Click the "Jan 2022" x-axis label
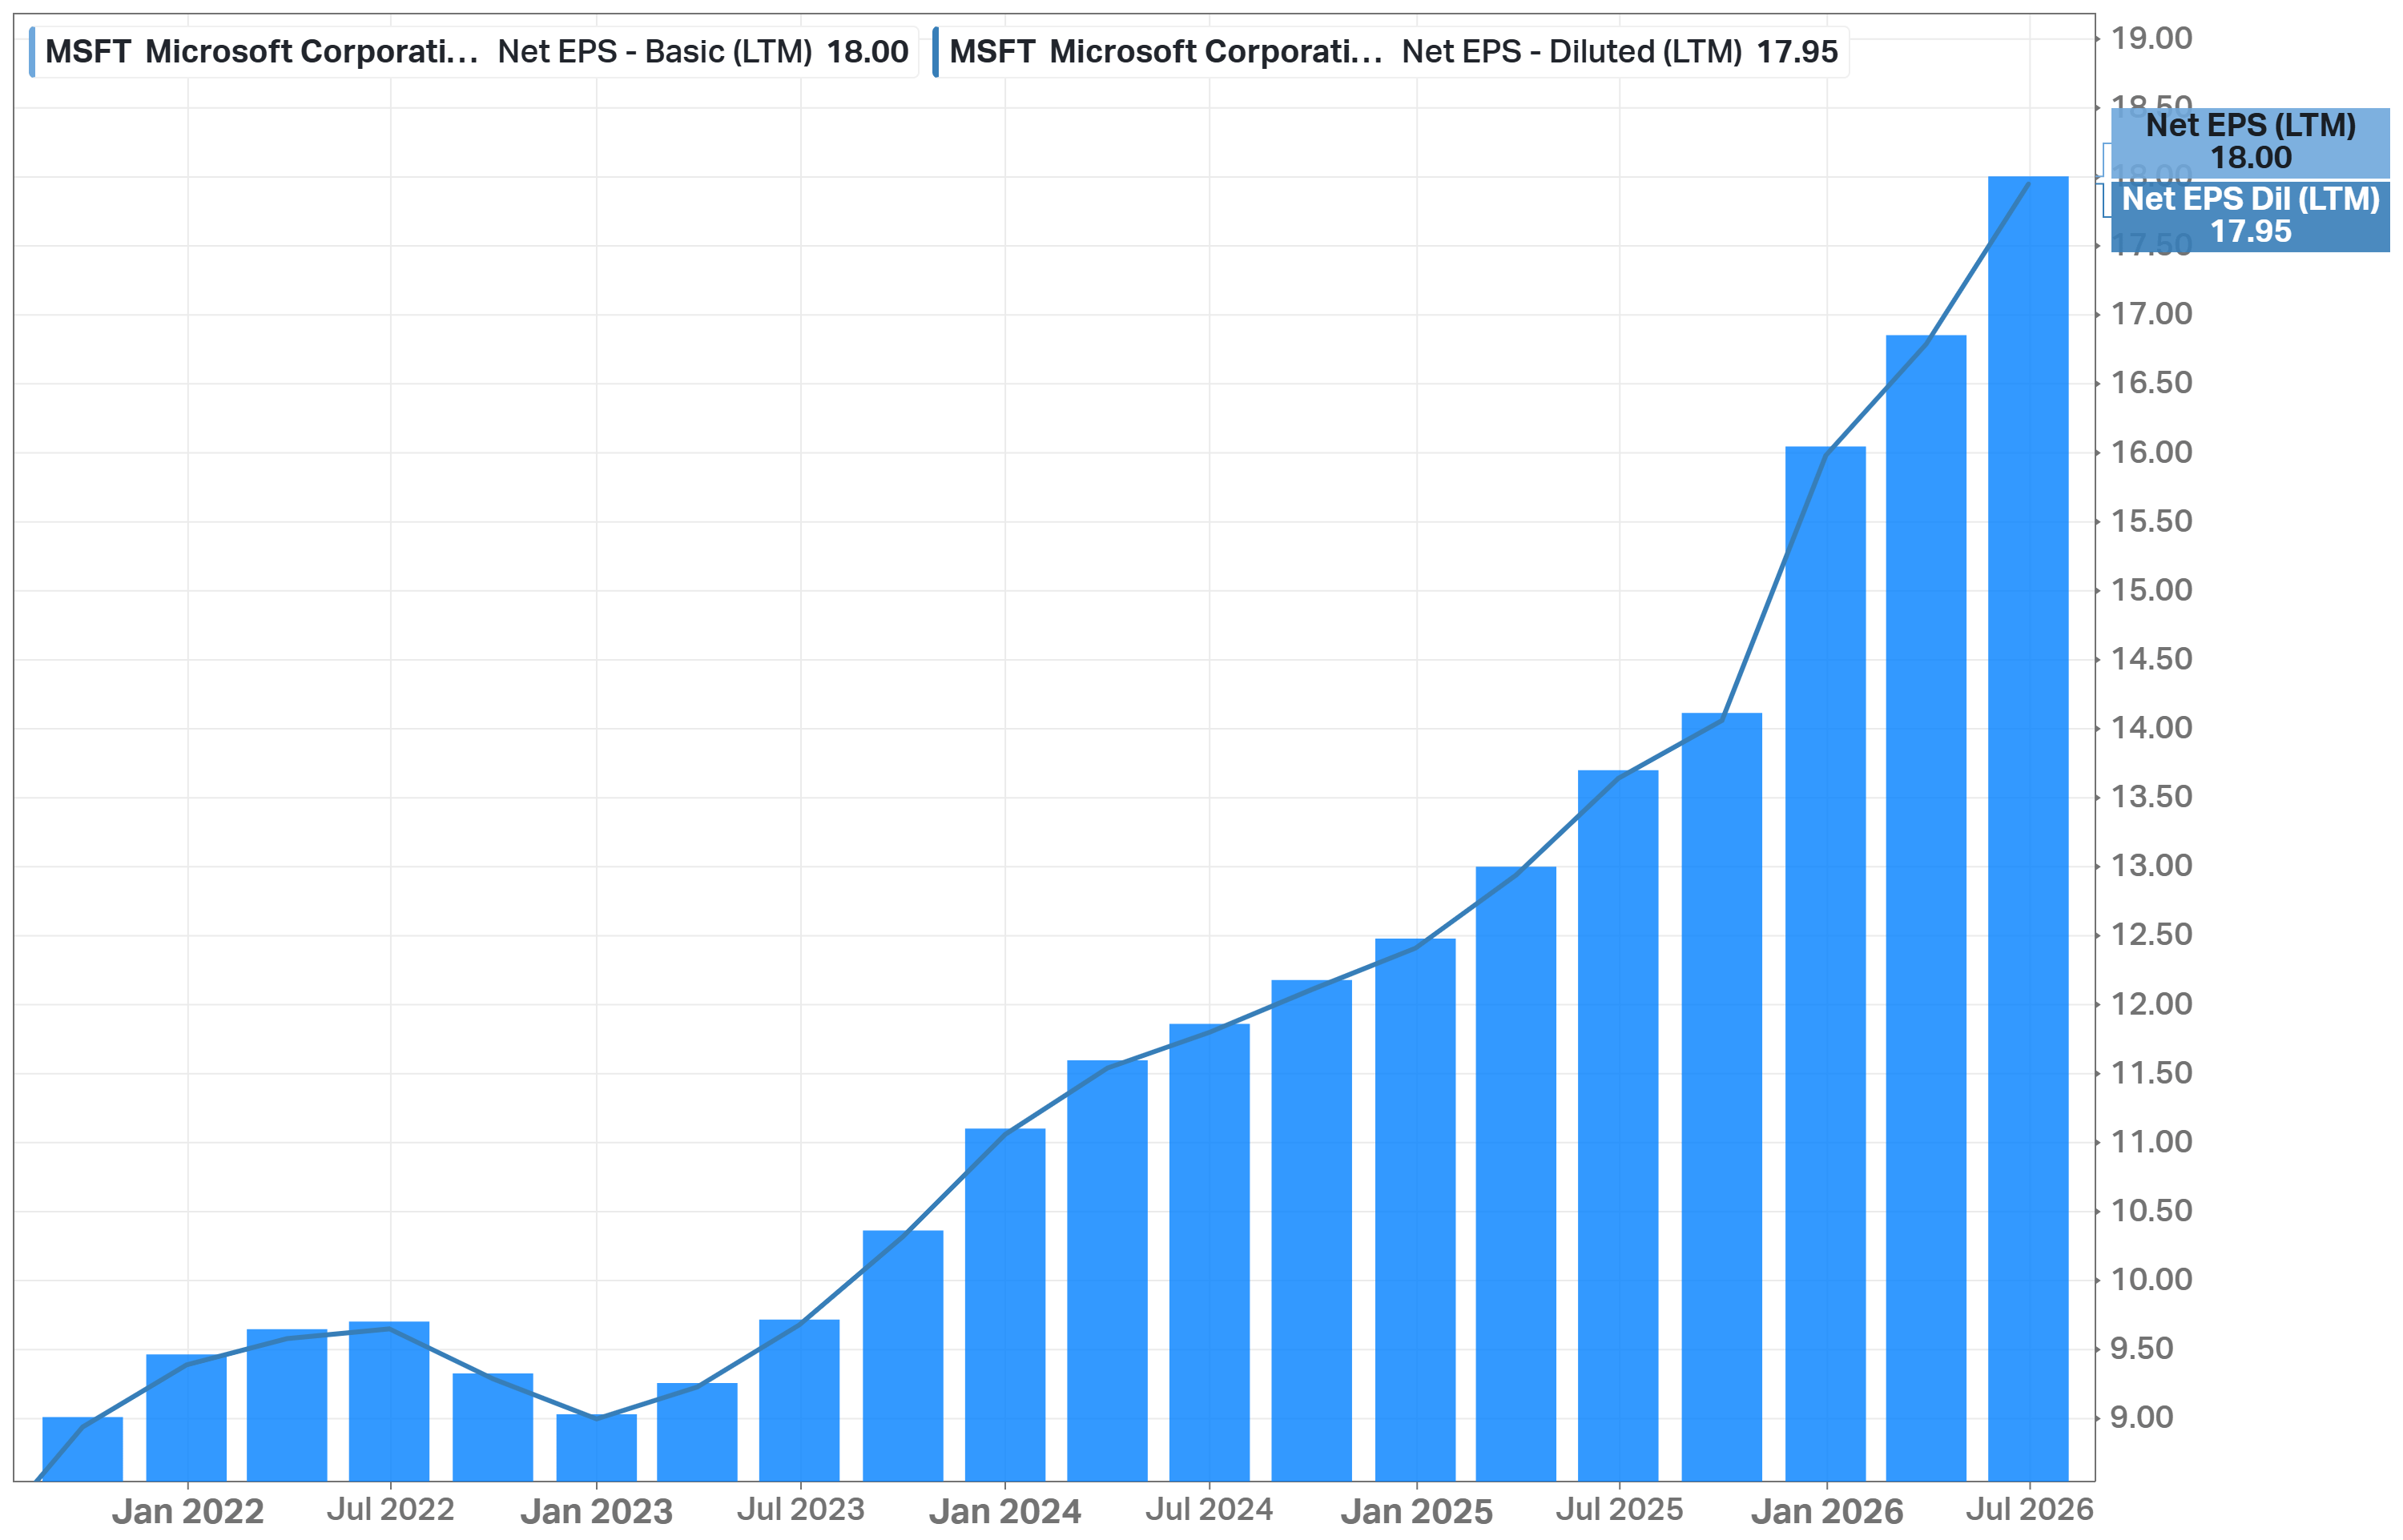The height and width of the screenshot is (1540, 2403). tap(188, 1511)
